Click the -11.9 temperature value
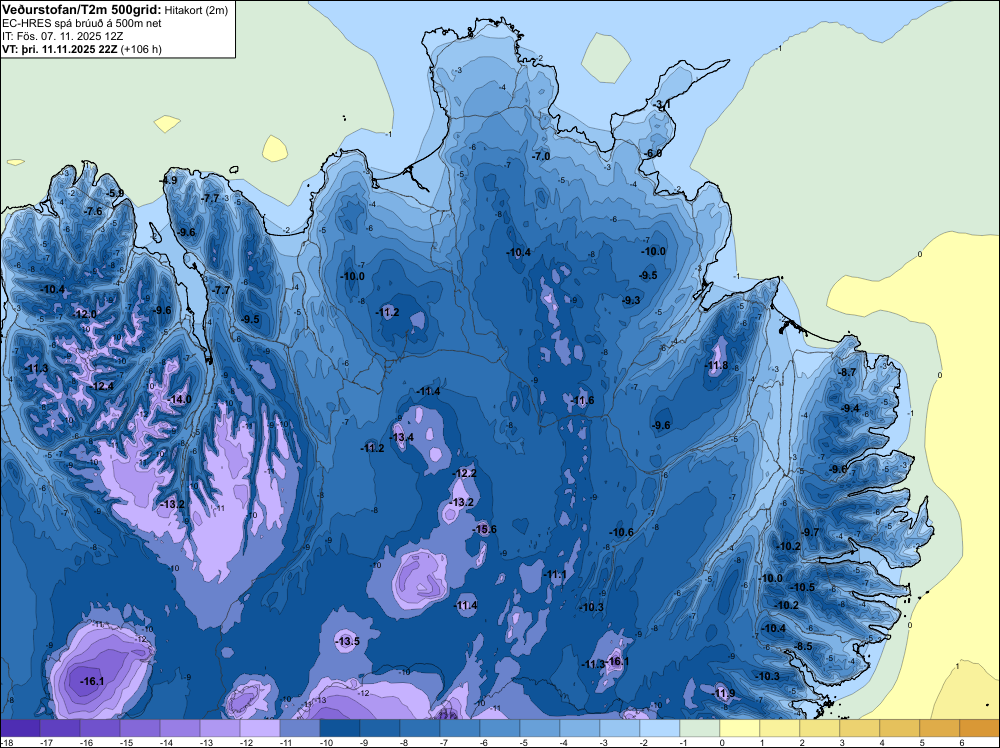Viewport: 1000px width, 748px height. [724, 693]
